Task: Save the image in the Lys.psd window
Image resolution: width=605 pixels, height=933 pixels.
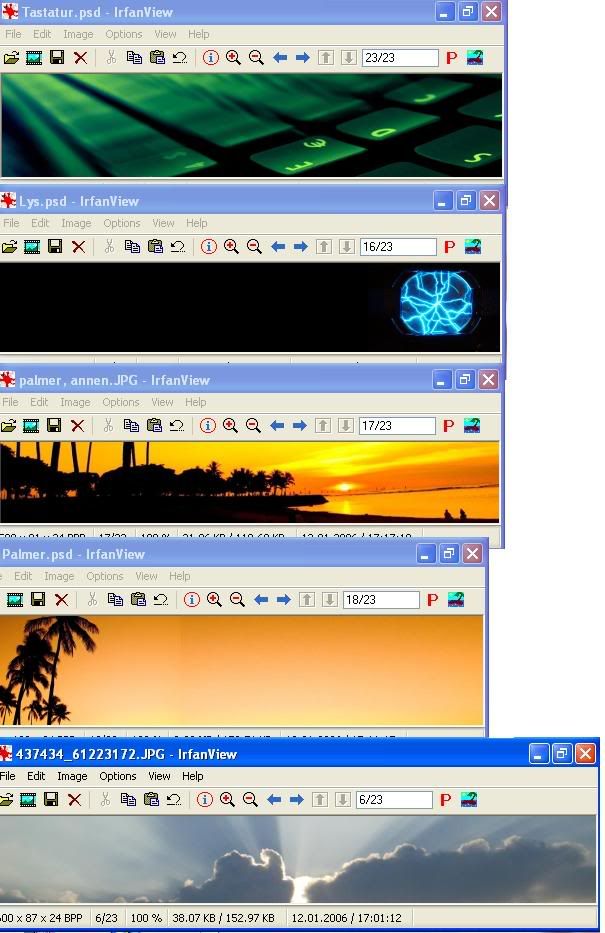Action: coord(55,246)
